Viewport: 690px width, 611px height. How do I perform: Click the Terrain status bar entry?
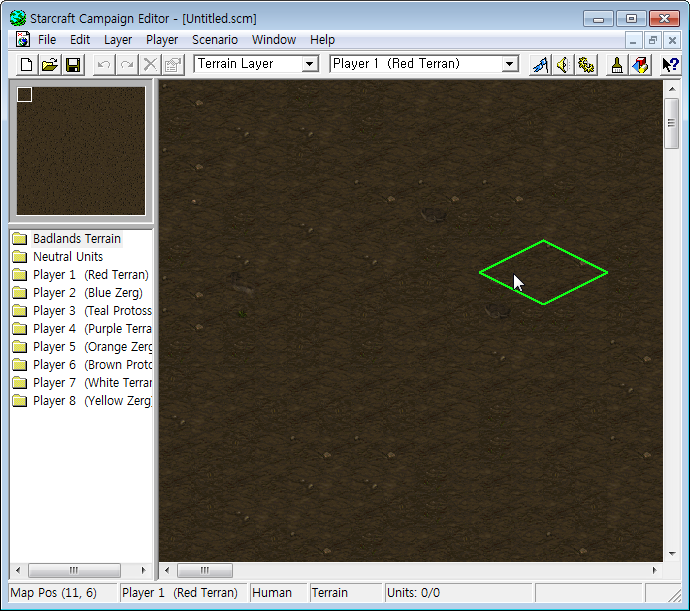[330, 593]
